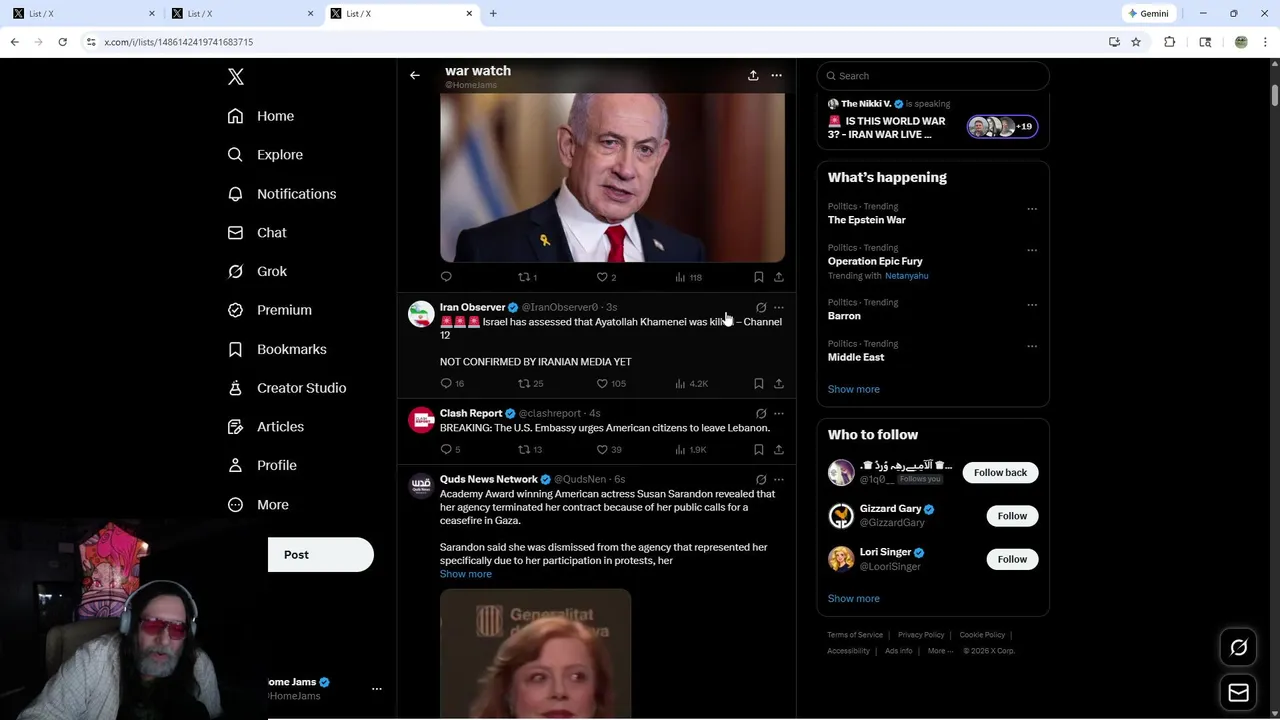The height and width of the screenshot is (720, 1280).
Task: Open options for The Epstein War trend
Action: 1032,209
